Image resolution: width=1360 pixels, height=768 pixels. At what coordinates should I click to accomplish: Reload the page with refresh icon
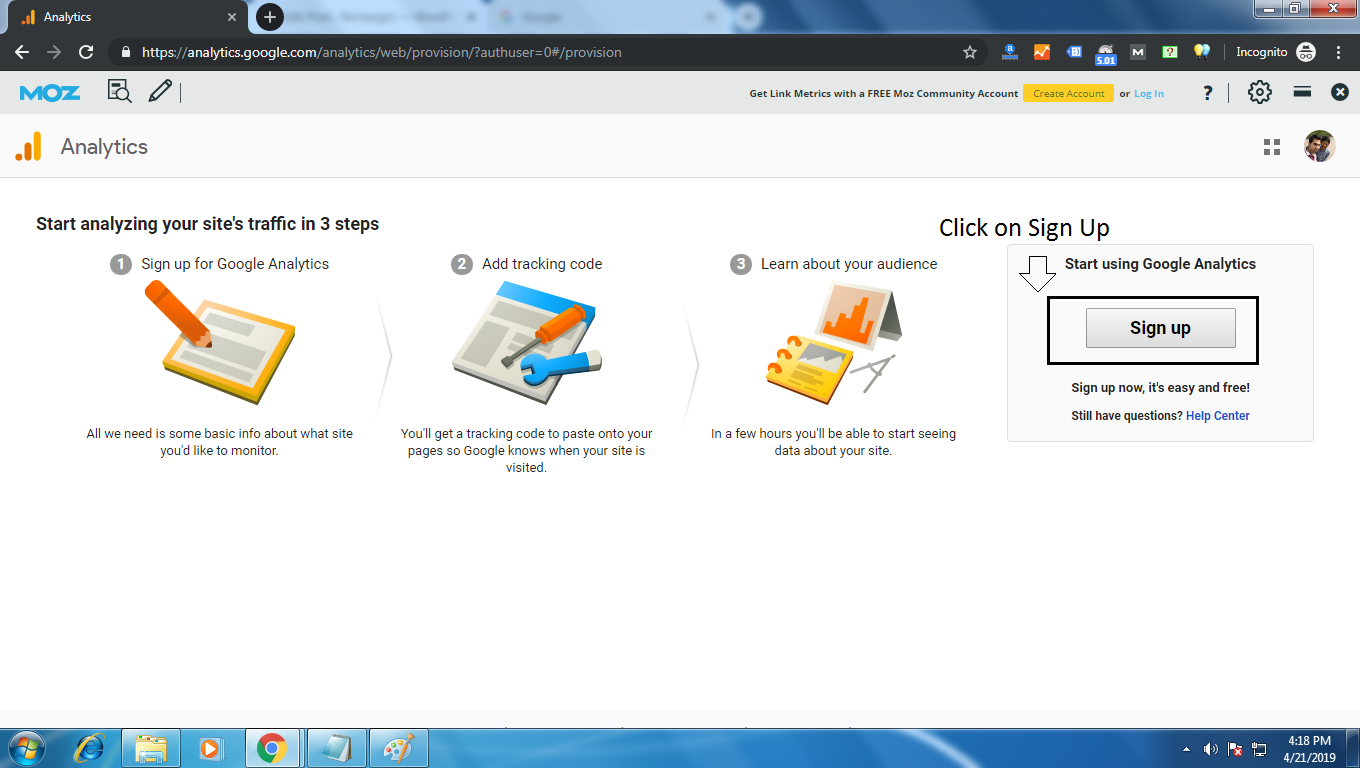[x=86, y=52]
